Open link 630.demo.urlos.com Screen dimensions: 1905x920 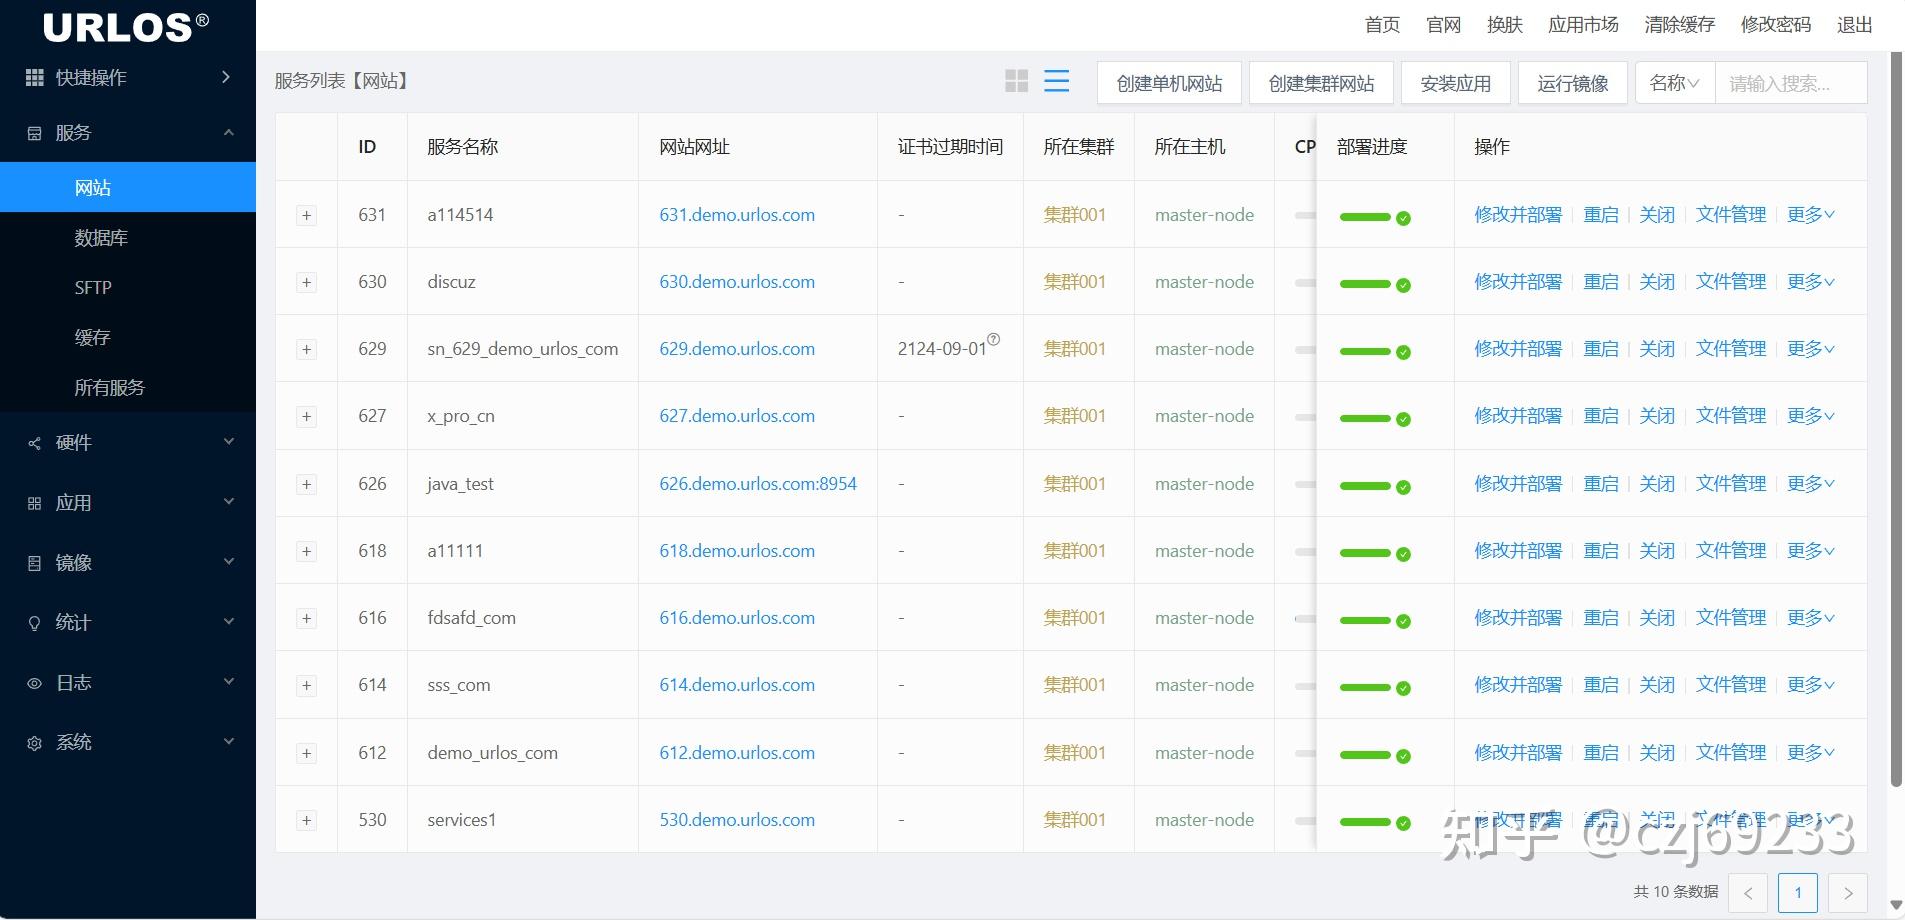pyautogui.click(x=737, y=282)
